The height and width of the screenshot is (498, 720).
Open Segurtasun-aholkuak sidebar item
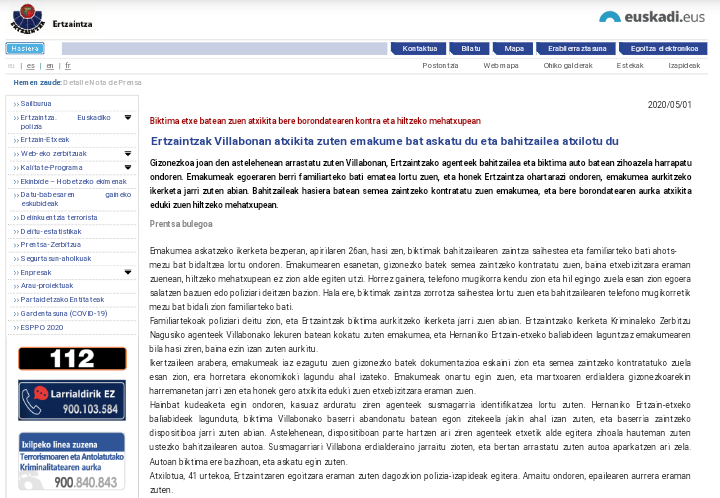point(56,258)
